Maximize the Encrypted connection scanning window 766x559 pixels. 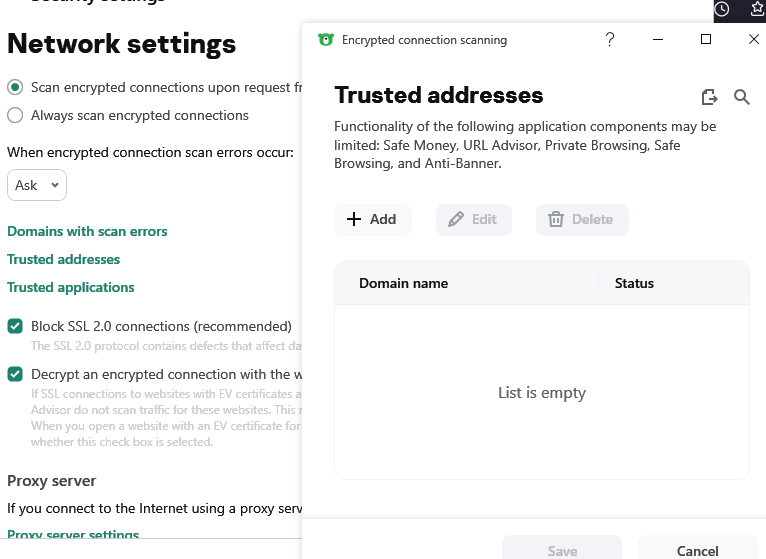click(x=706, y=40)
